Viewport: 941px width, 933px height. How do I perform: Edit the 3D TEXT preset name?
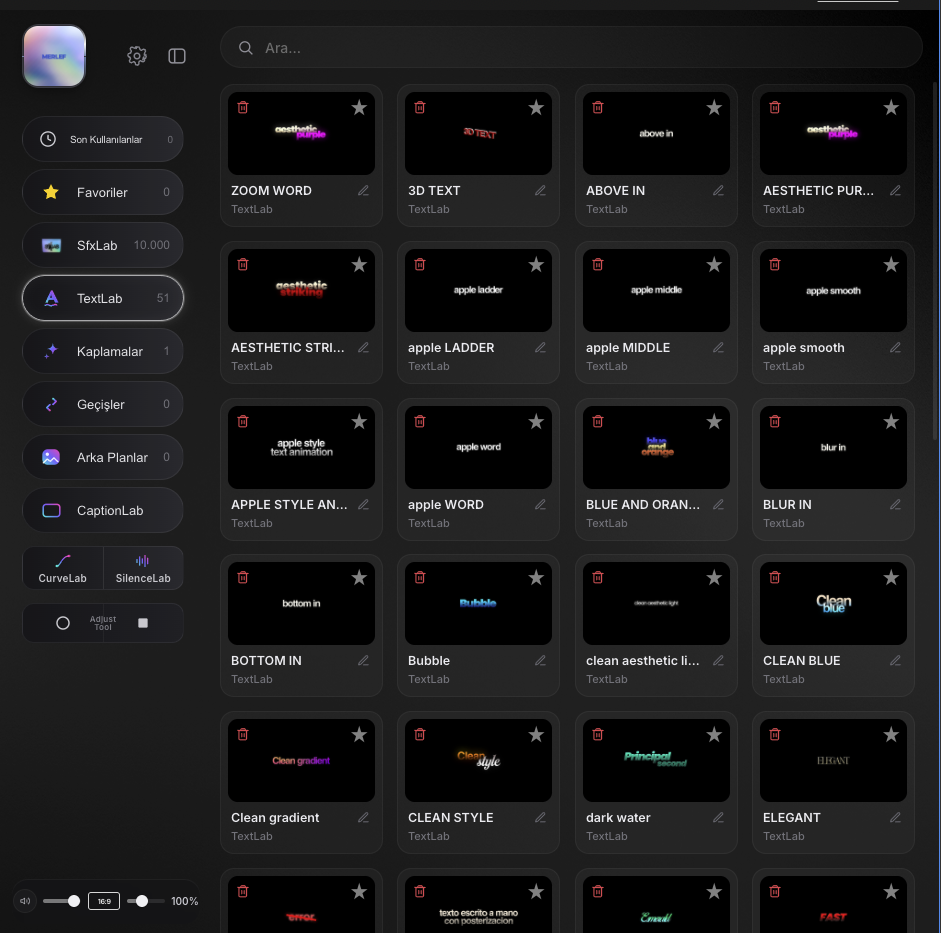click(540, 191)
